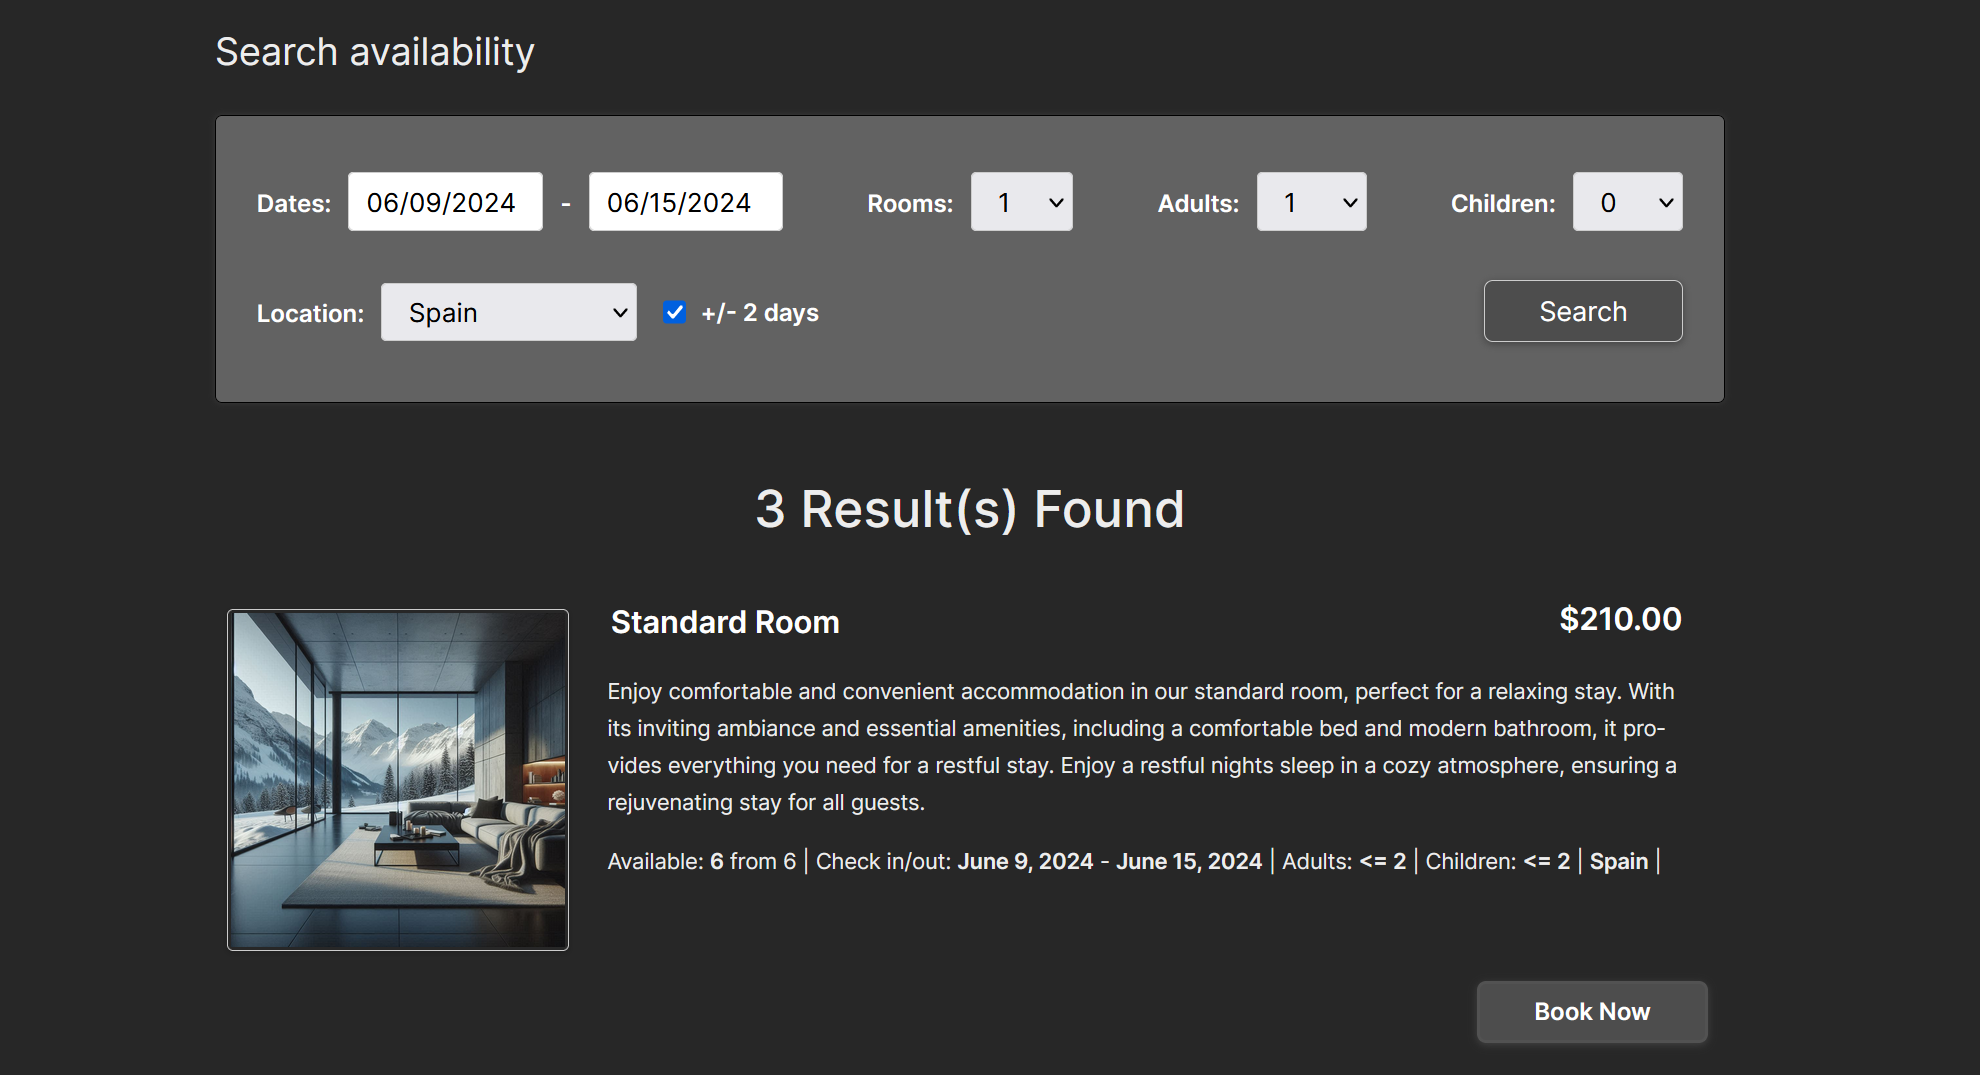The image size is (1980, 1075).
Task: Open the Location dropdown showing Spain
Action: point(508,312)
